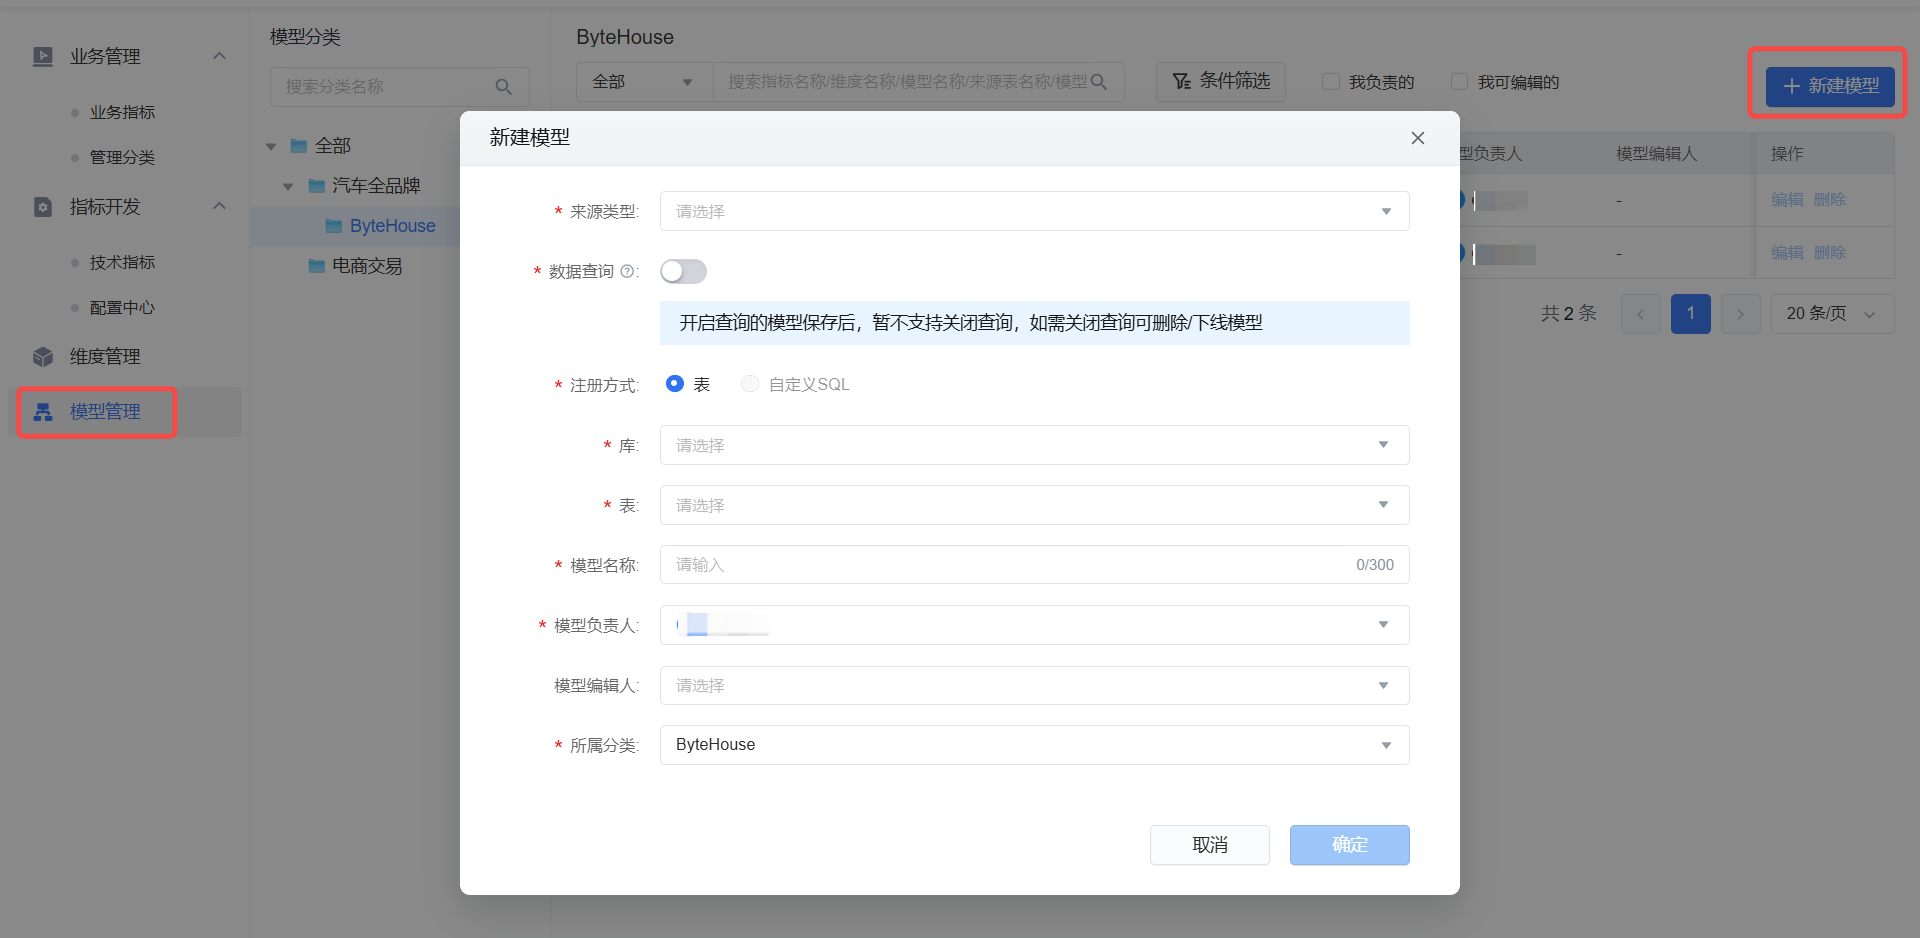Click the 取消 button
The height and width of the screenshot is (938, 1920).
coord(1209,845)
